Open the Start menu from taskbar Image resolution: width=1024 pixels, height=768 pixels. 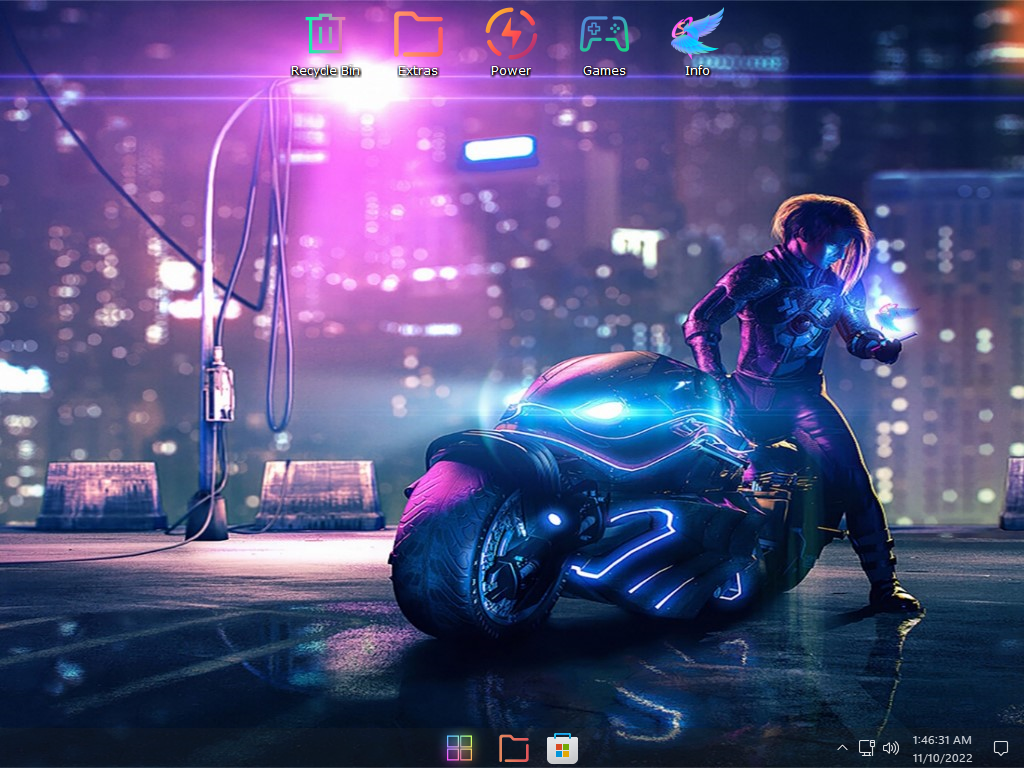(x=459, y=748)
